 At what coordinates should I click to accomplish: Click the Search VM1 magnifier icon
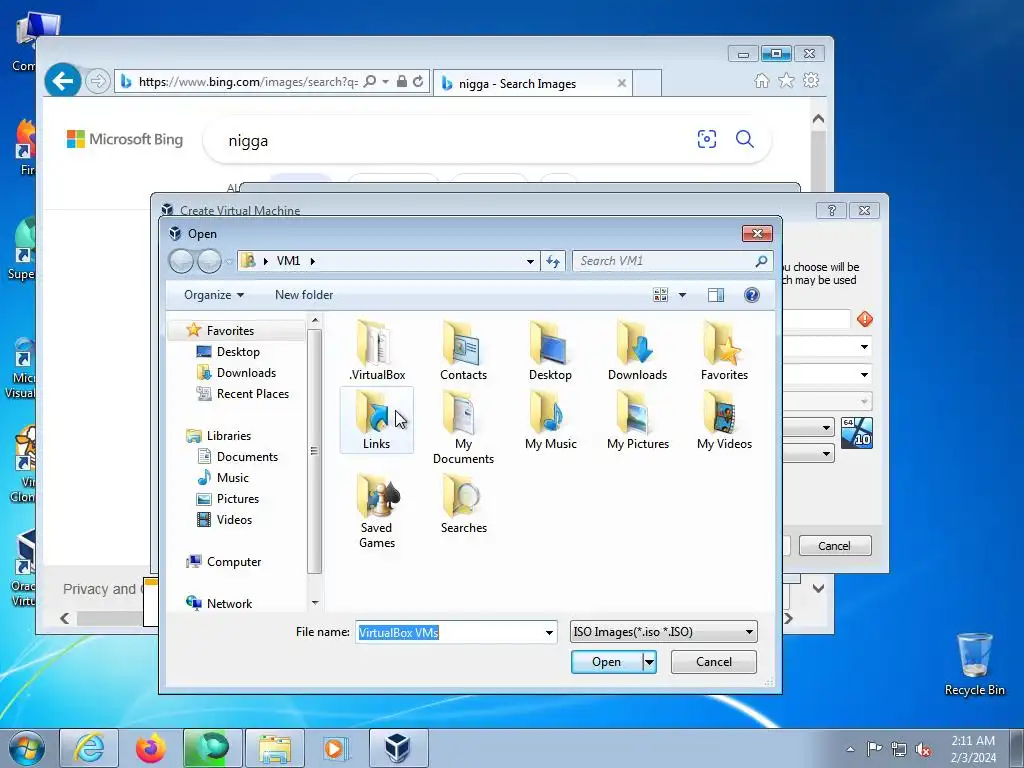click(x=761, y=261)
